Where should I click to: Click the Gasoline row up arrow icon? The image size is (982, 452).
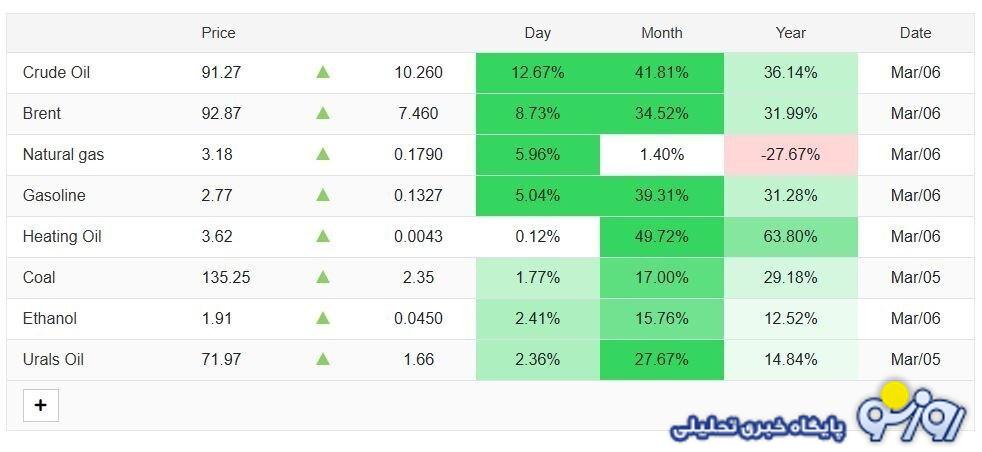click(x=322, y=195)
